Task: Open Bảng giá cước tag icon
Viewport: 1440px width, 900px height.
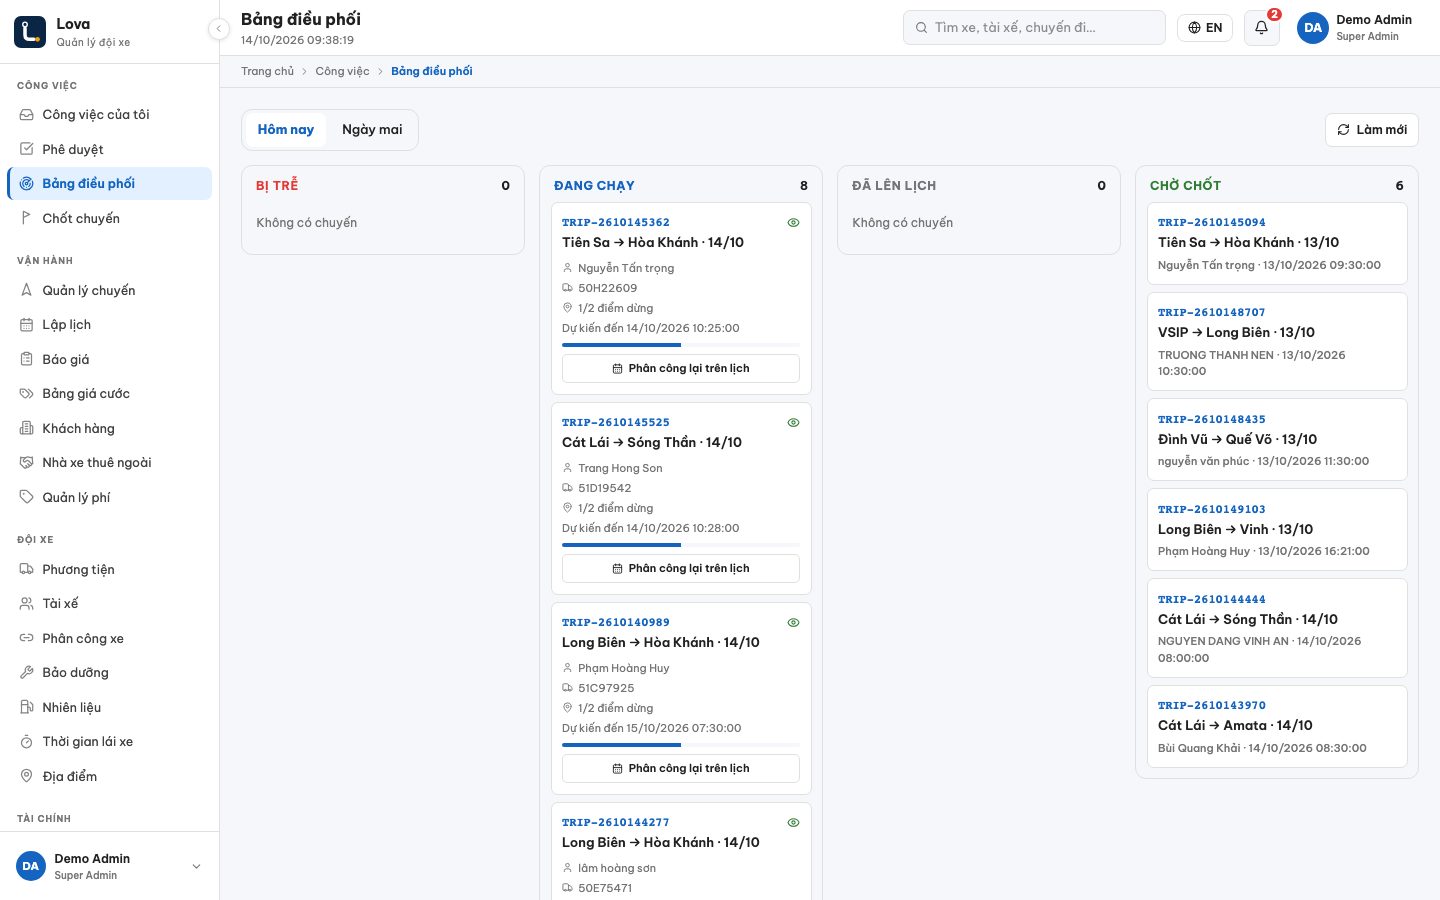Action: (x=27, y=394)
